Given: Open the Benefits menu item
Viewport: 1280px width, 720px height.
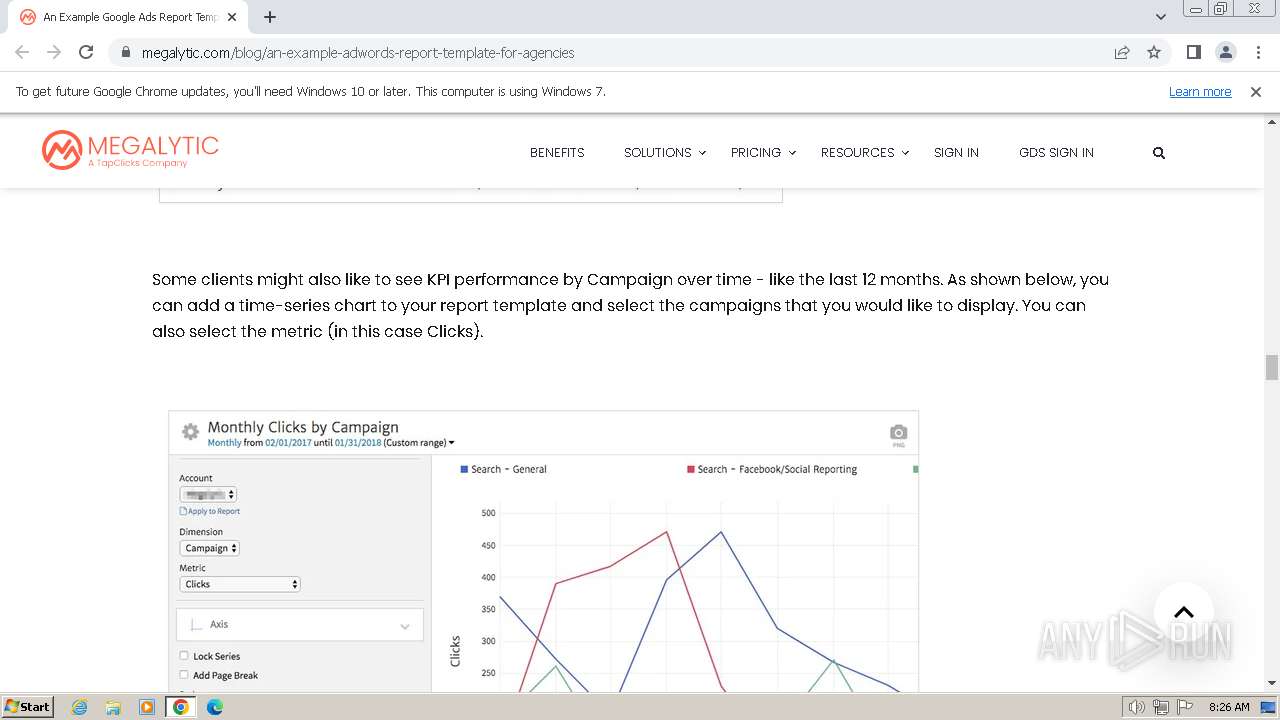Looking at the screenshot, I should pos(557,153).
